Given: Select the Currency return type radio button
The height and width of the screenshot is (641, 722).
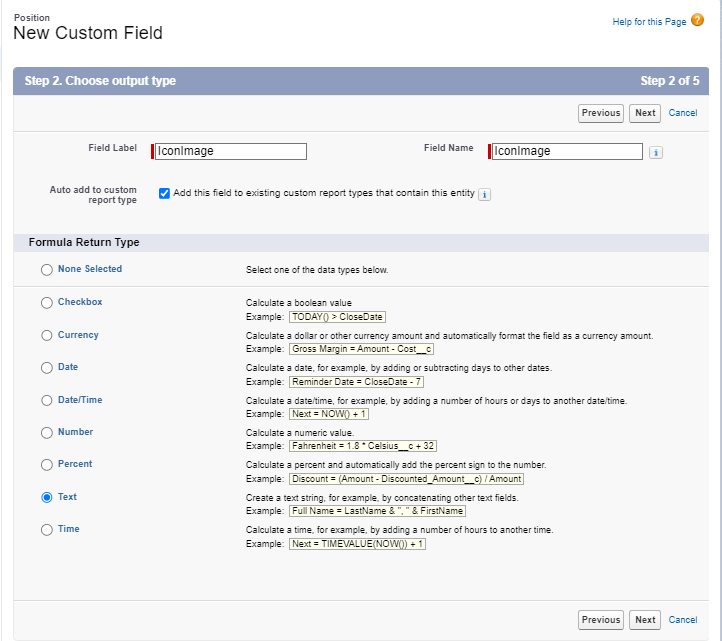Looking at the screenshot, I should [x=47, y=336].
